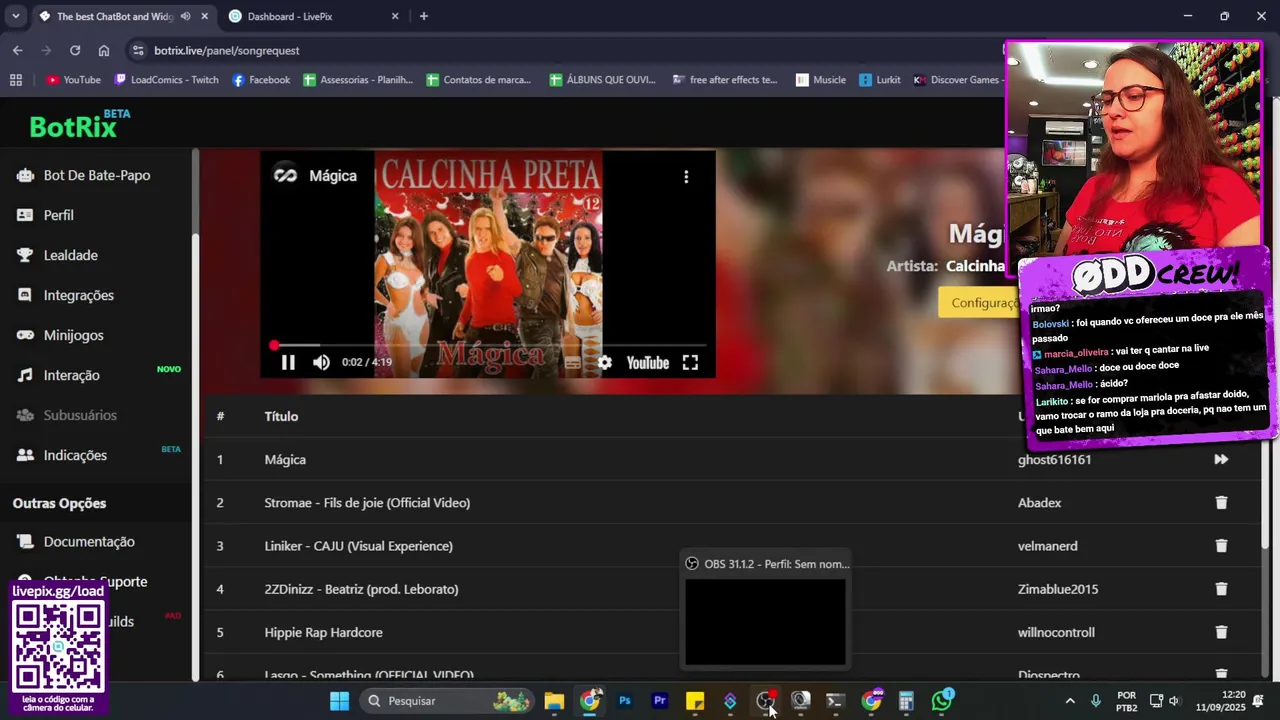This screenshot has height=720, width=1280.
Task: Open the tab search dropdown arrow
Action: (15, 16)
